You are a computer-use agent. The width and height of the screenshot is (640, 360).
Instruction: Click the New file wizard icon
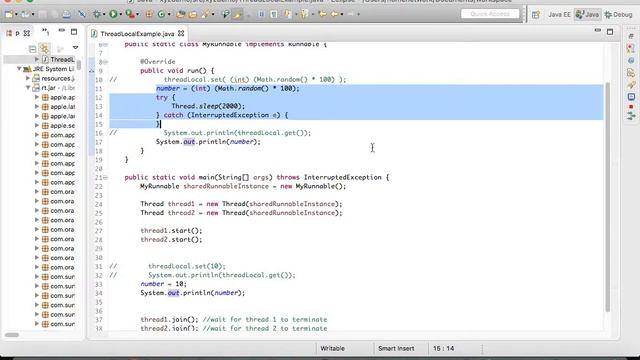[9, 14]
